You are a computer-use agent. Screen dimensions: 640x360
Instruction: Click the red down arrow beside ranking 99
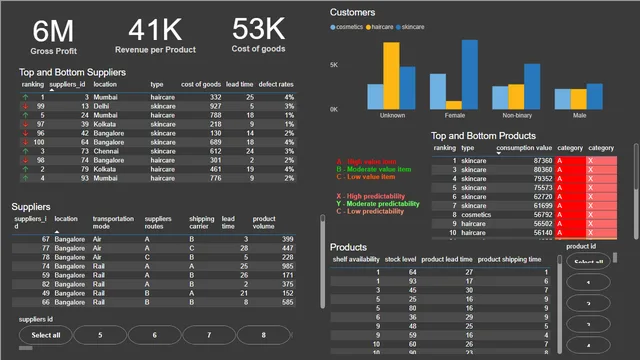pos(26,106)
